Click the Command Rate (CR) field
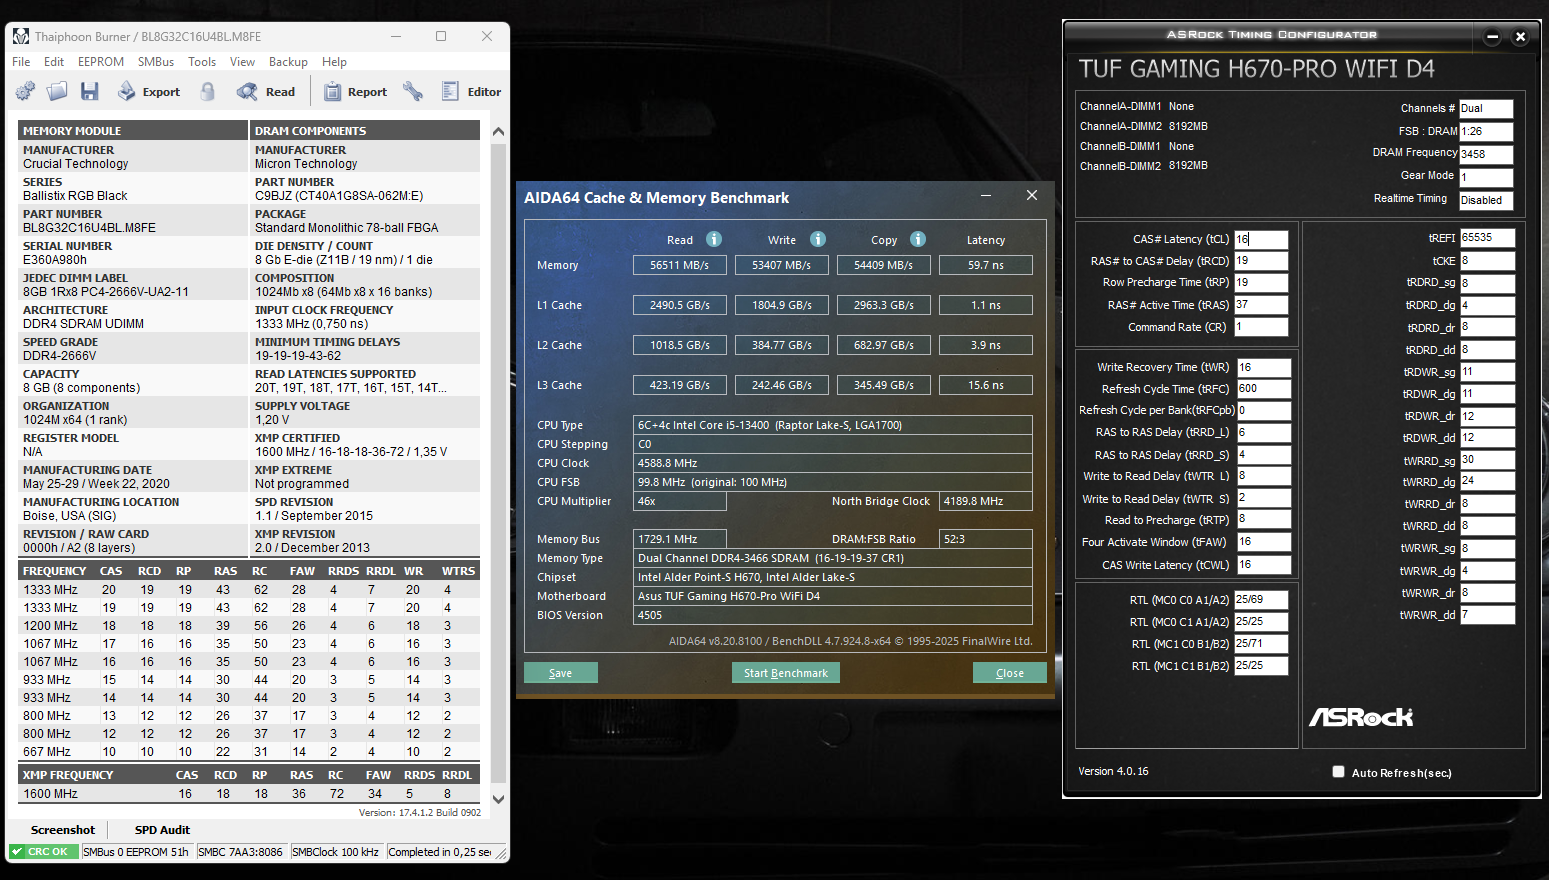This screenshot has height=880, width=1549. point(1261,327)
